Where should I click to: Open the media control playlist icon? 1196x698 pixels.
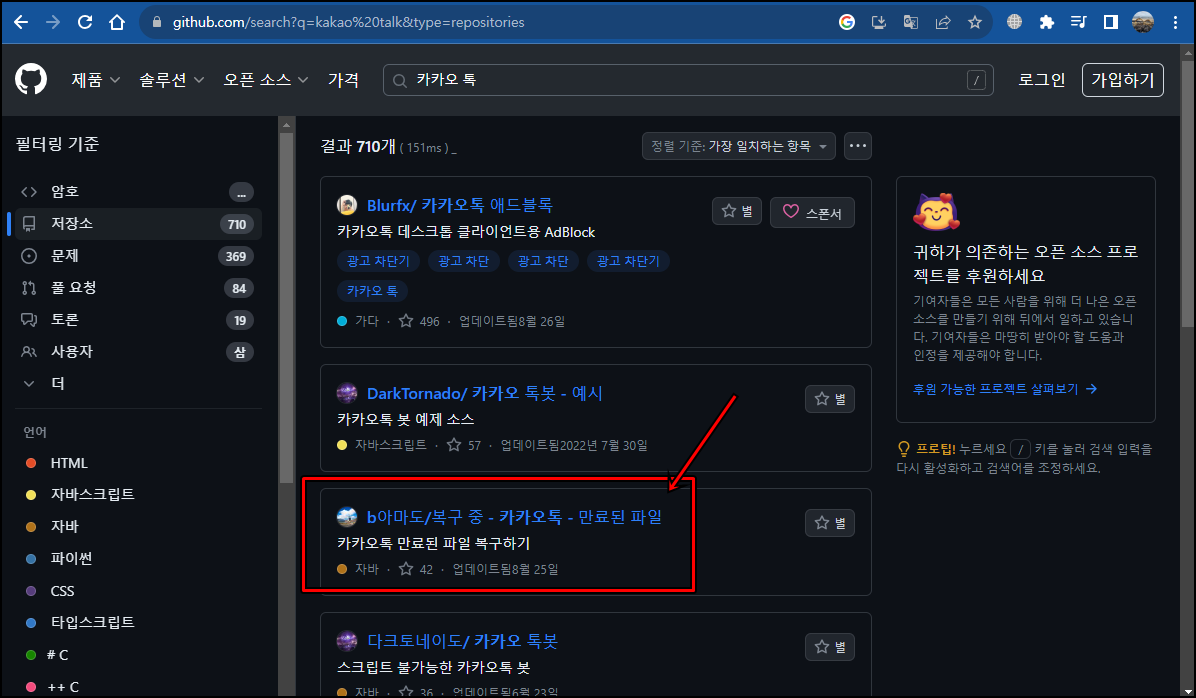point(1079,22)
